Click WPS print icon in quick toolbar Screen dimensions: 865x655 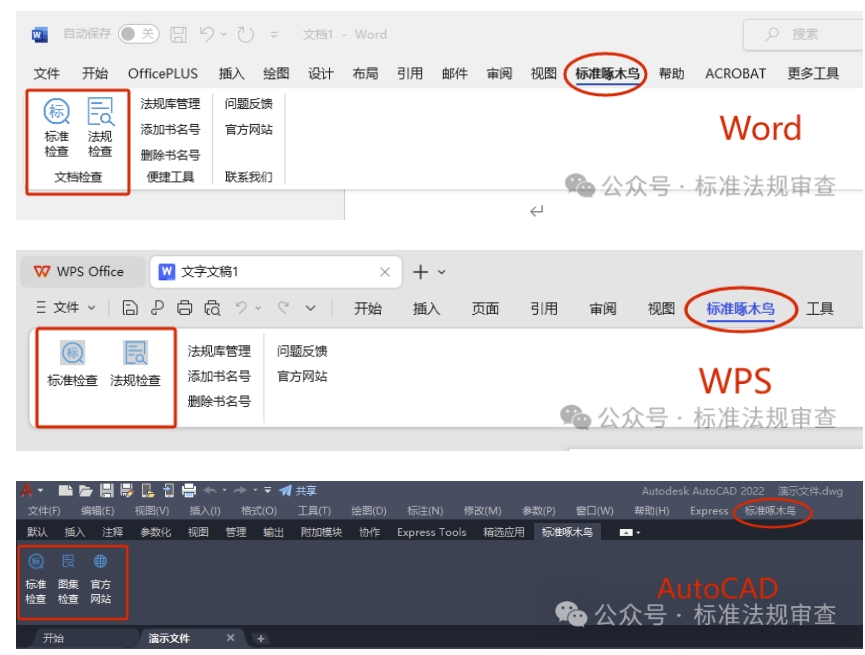coord(185,308)
